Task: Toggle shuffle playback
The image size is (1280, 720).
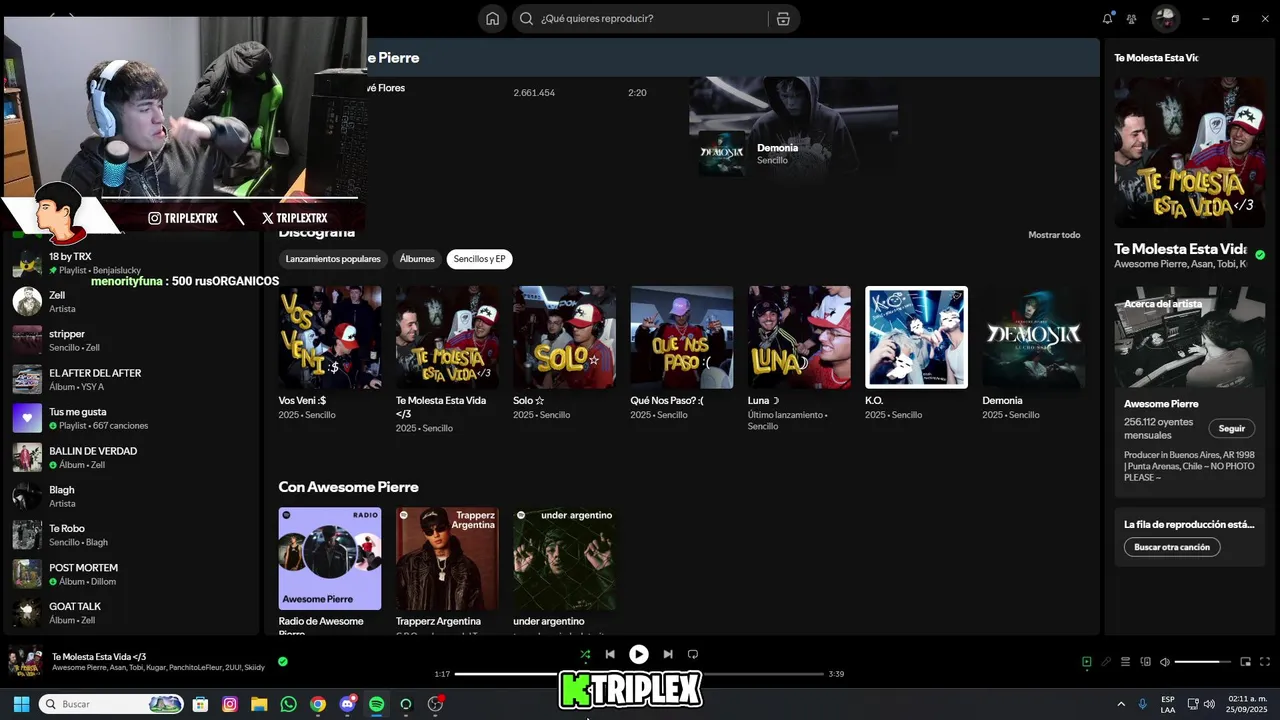Action: point(585,654)
